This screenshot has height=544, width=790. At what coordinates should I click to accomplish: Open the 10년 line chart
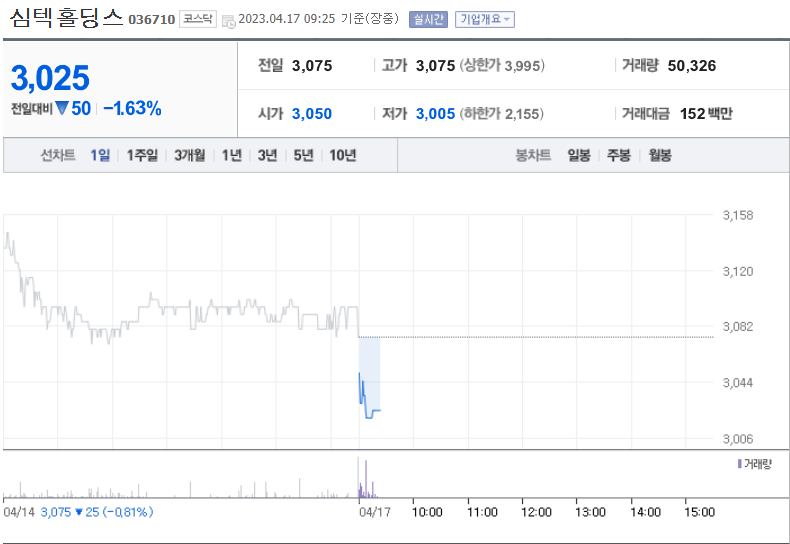pos(343,155)
